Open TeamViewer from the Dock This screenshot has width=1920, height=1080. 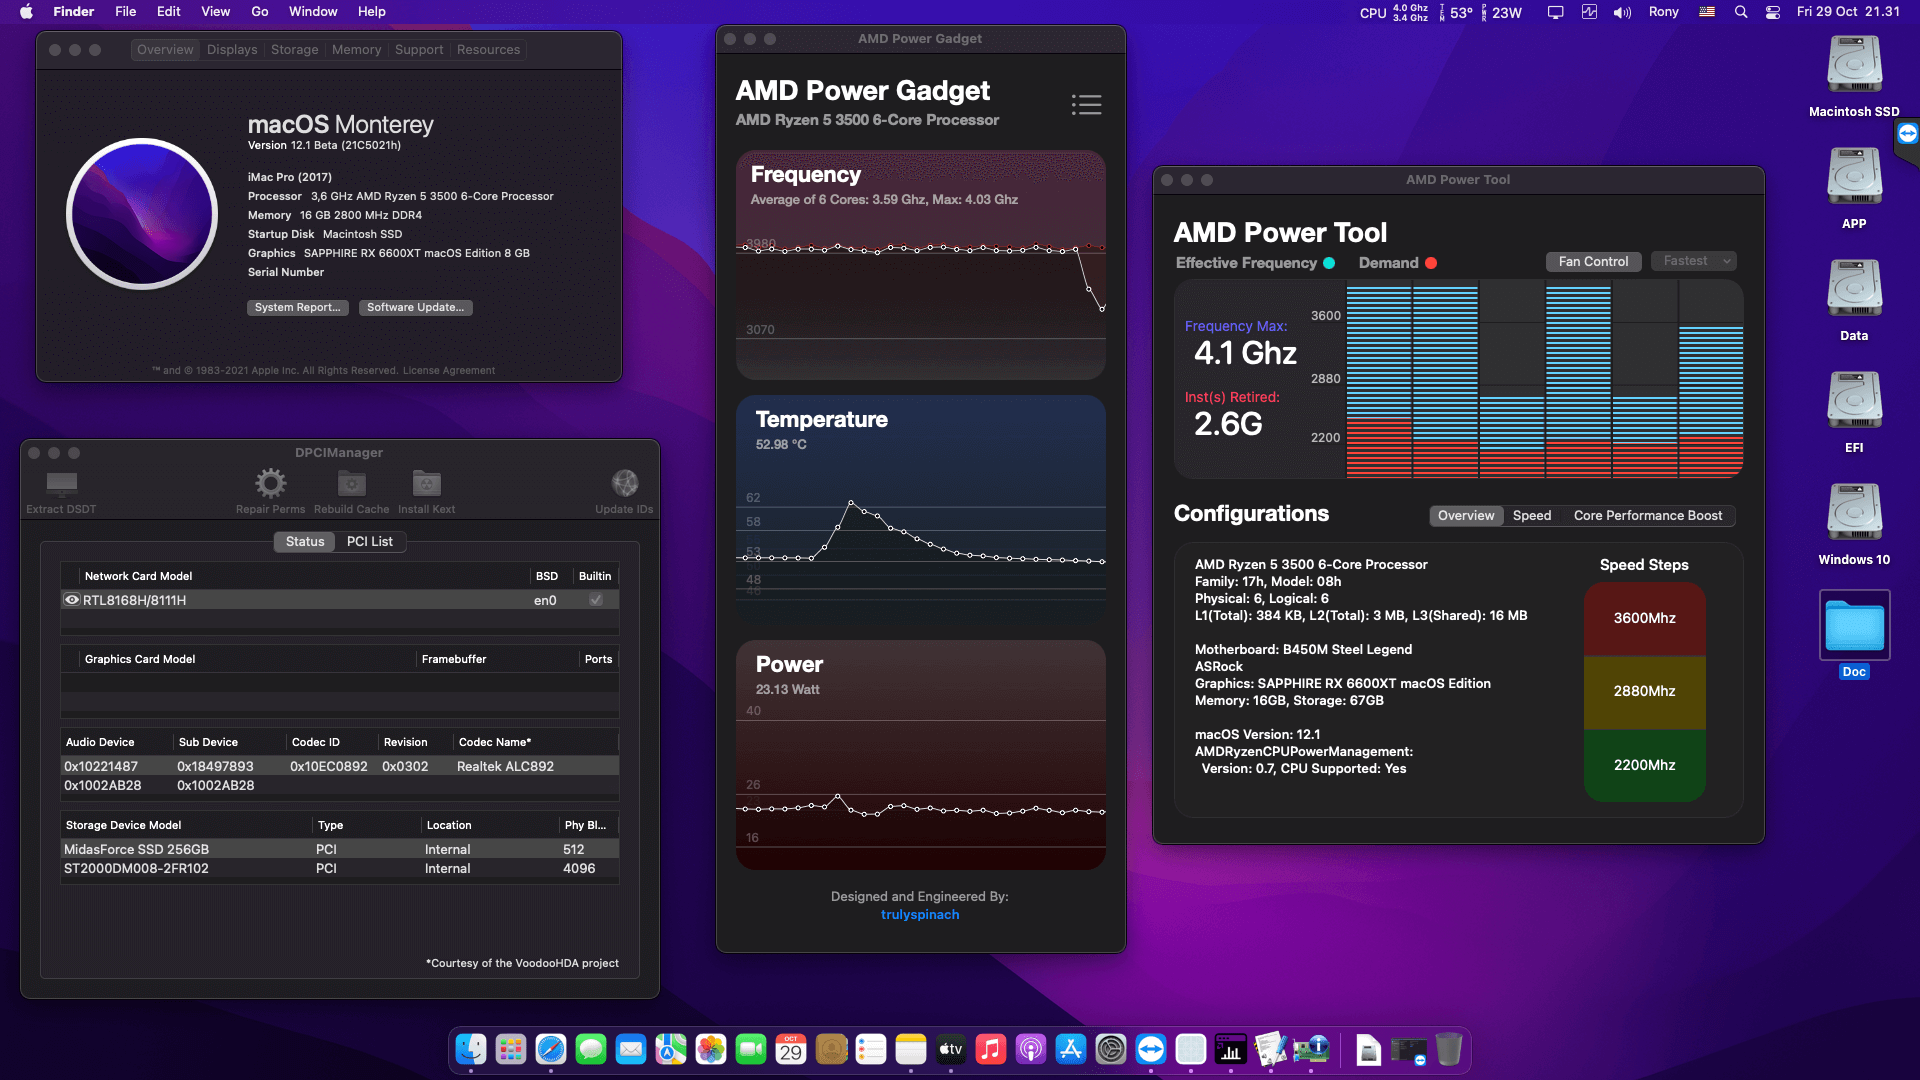[1151, 1049]
